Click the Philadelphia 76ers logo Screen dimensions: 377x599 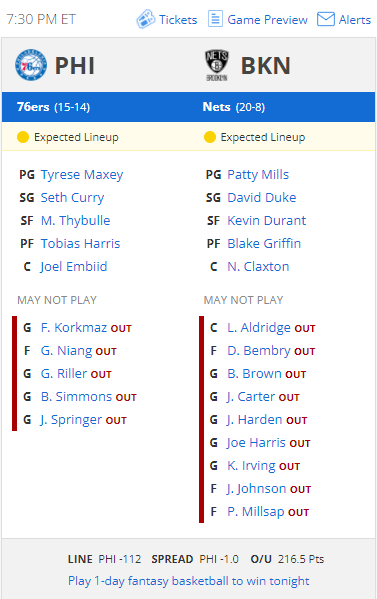pyautogui.click(x=31, y=65)
